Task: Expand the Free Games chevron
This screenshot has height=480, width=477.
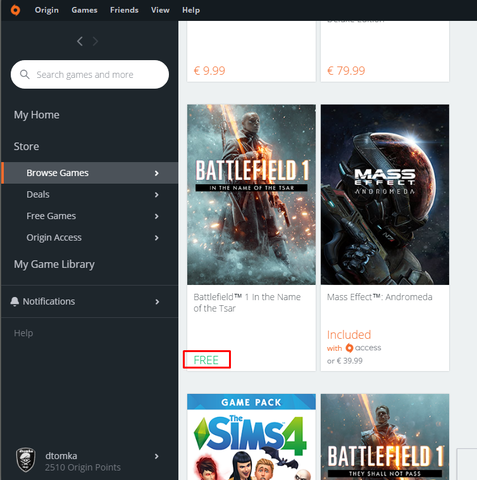Action: point(157,216)
